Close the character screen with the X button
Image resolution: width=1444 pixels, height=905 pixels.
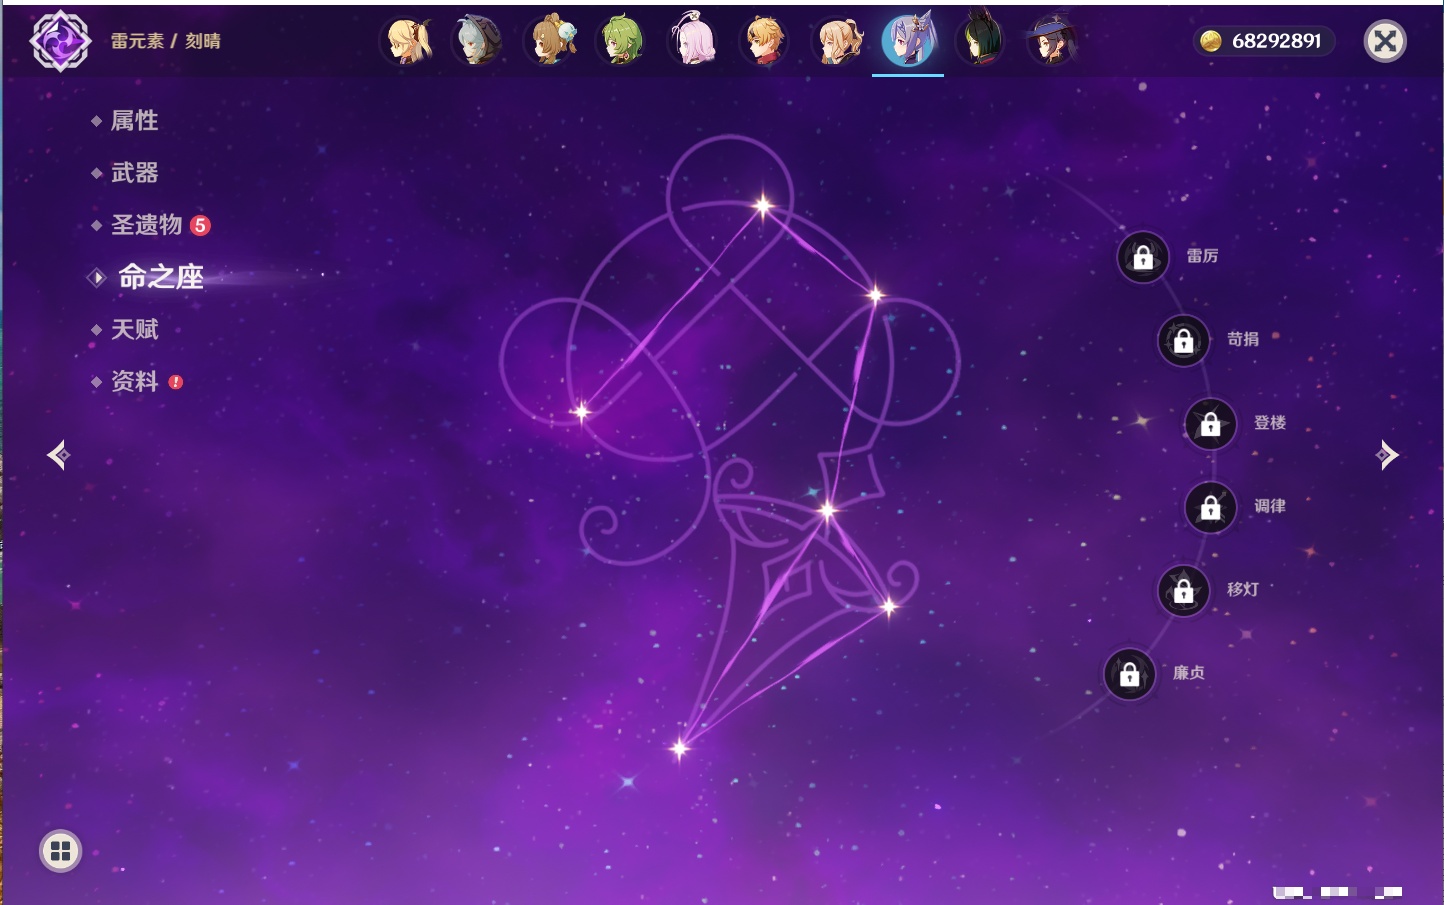pyautogui.click(x=1385, y=41)
